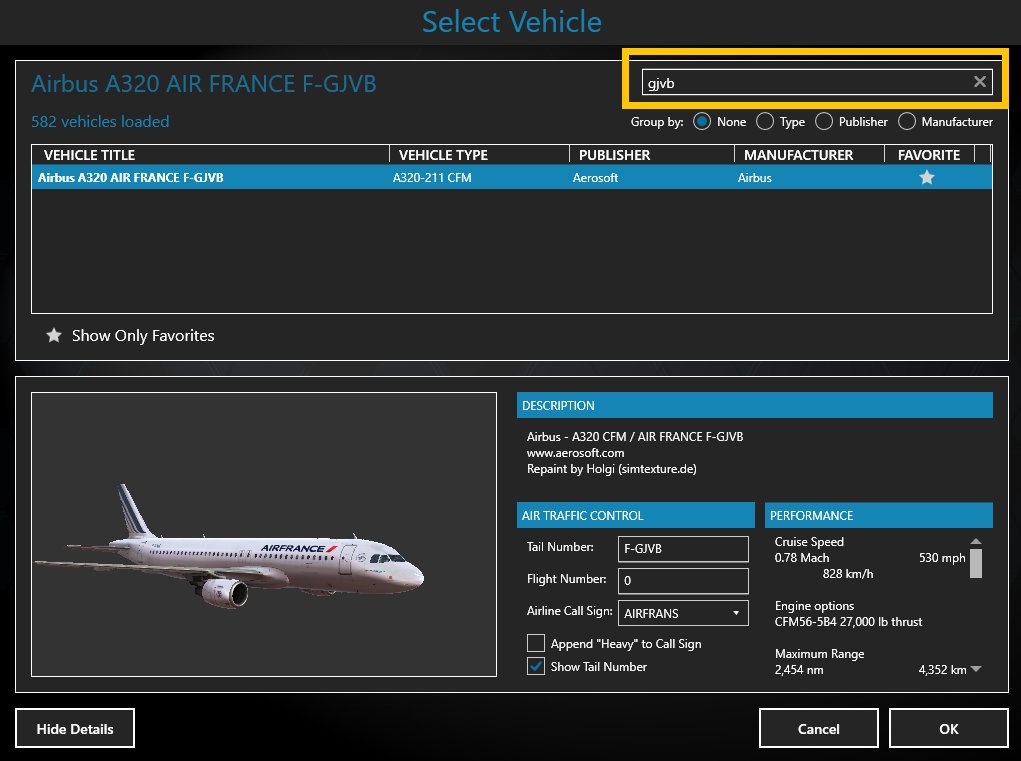Image resolution: width=1021 pixels, height=761 pixels.
Task: Click the Tail Number field F-GJVB
Action: click(683, 549)
